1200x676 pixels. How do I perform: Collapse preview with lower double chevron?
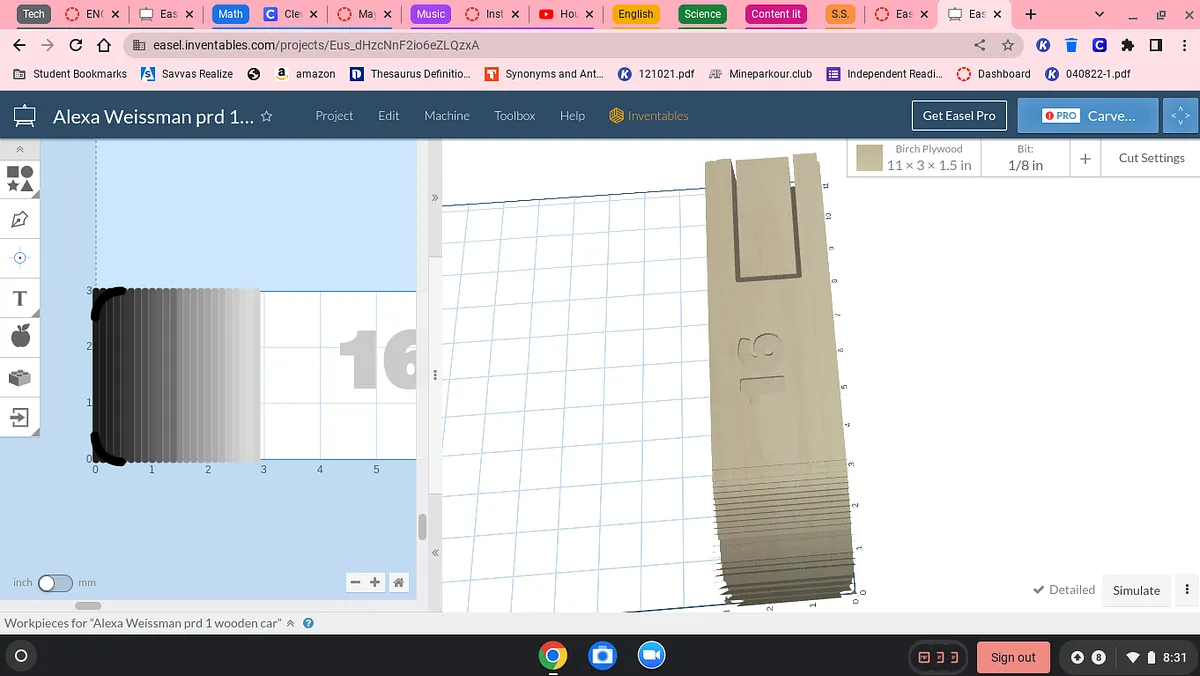click(435, 553)
